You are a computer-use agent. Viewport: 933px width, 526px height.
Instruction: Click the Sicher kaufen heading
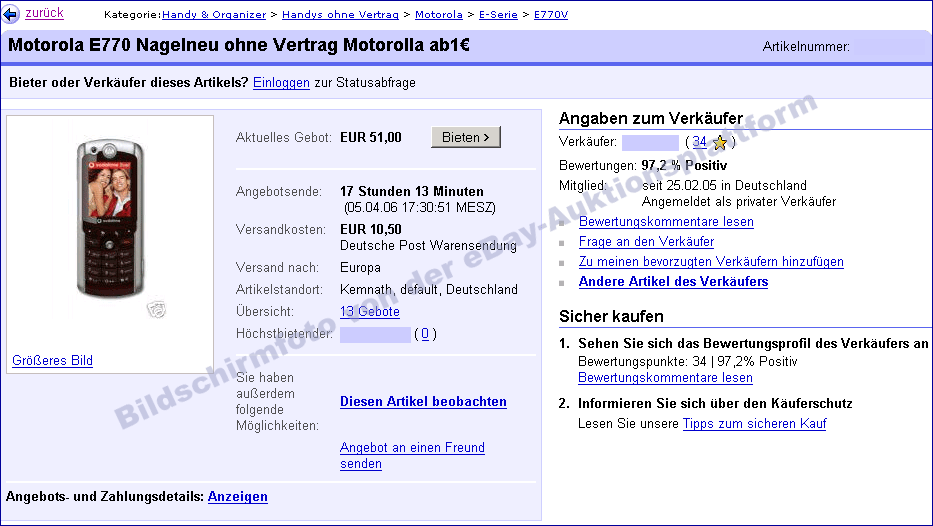(611, 317)
